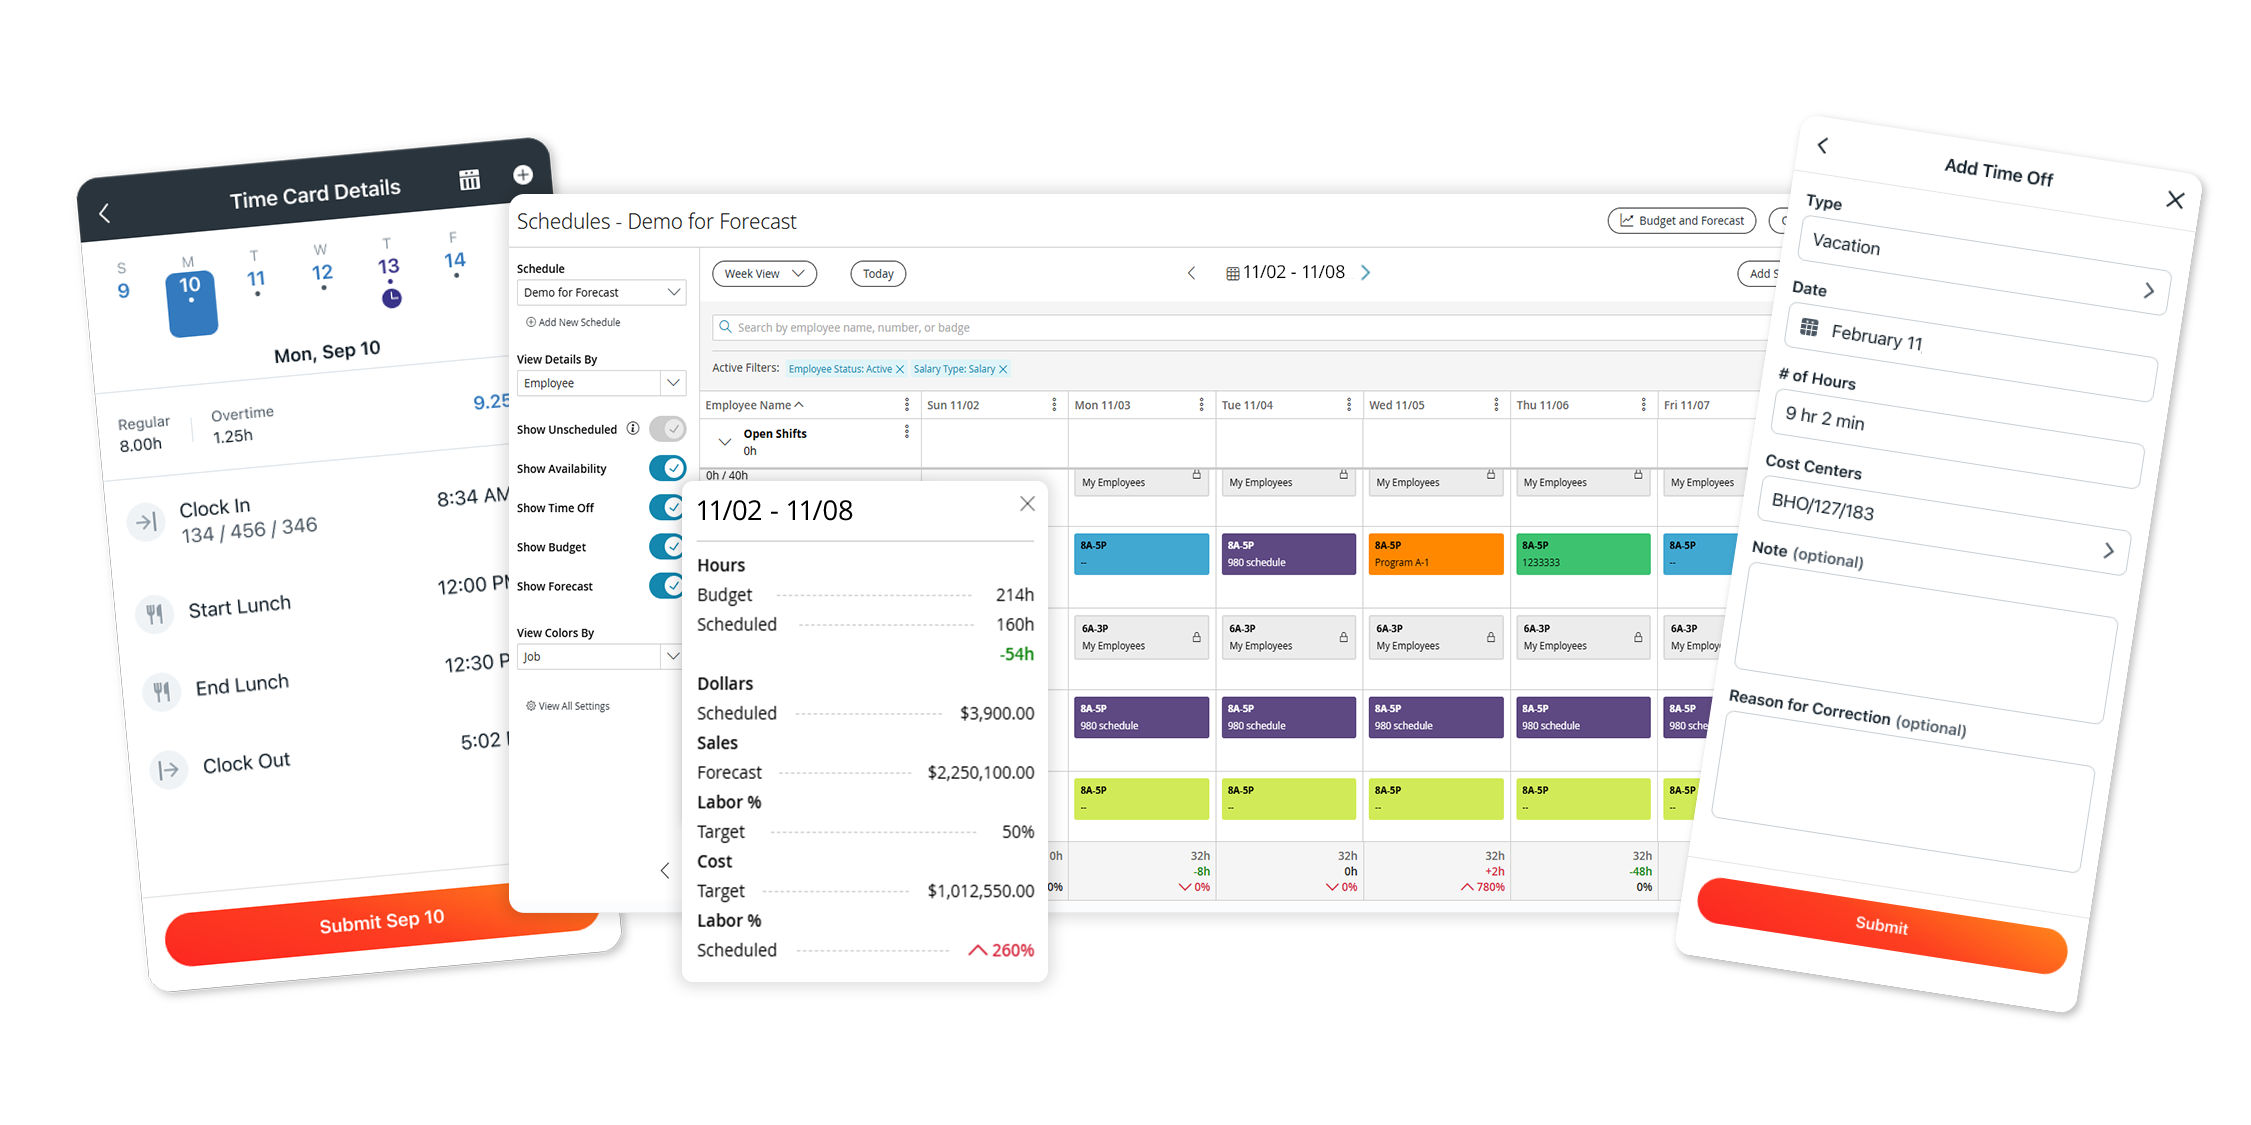Click info icon next to Show Unscheduled
This screenshot has height=1125, width=2251.
click(633, 429)
